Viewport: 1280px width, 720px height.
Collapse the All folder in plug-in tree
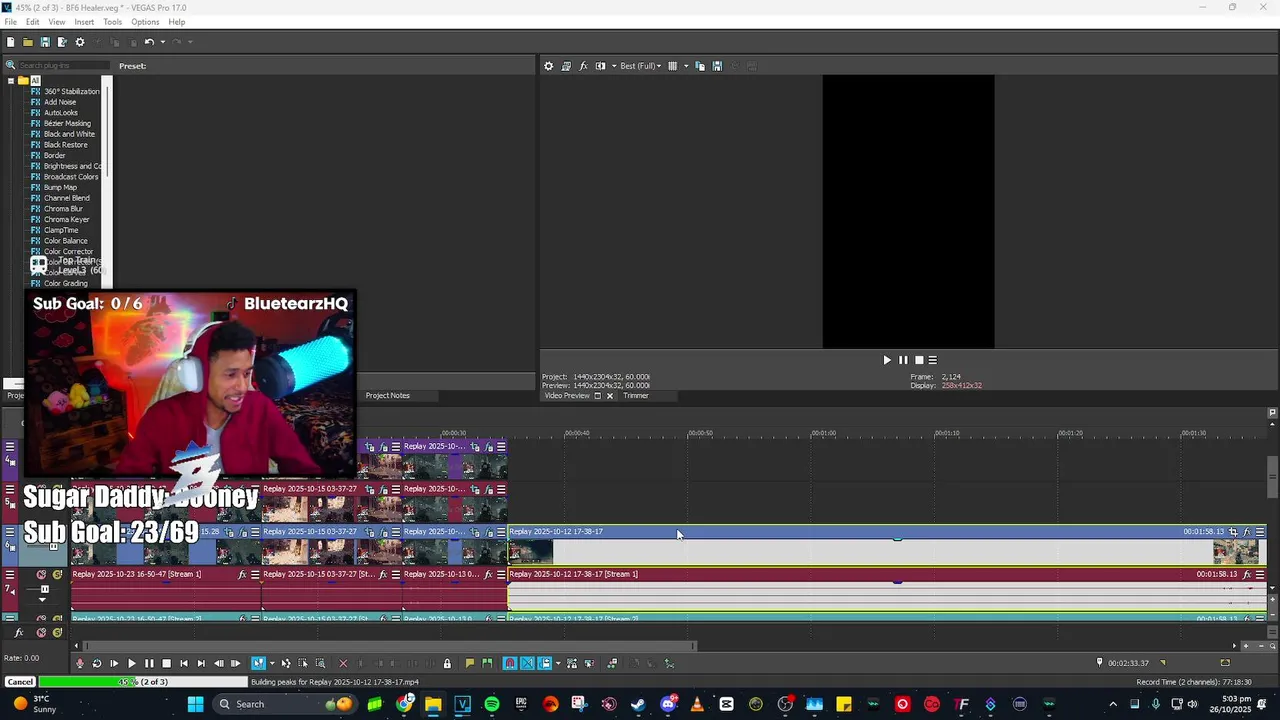pos(11,81)
